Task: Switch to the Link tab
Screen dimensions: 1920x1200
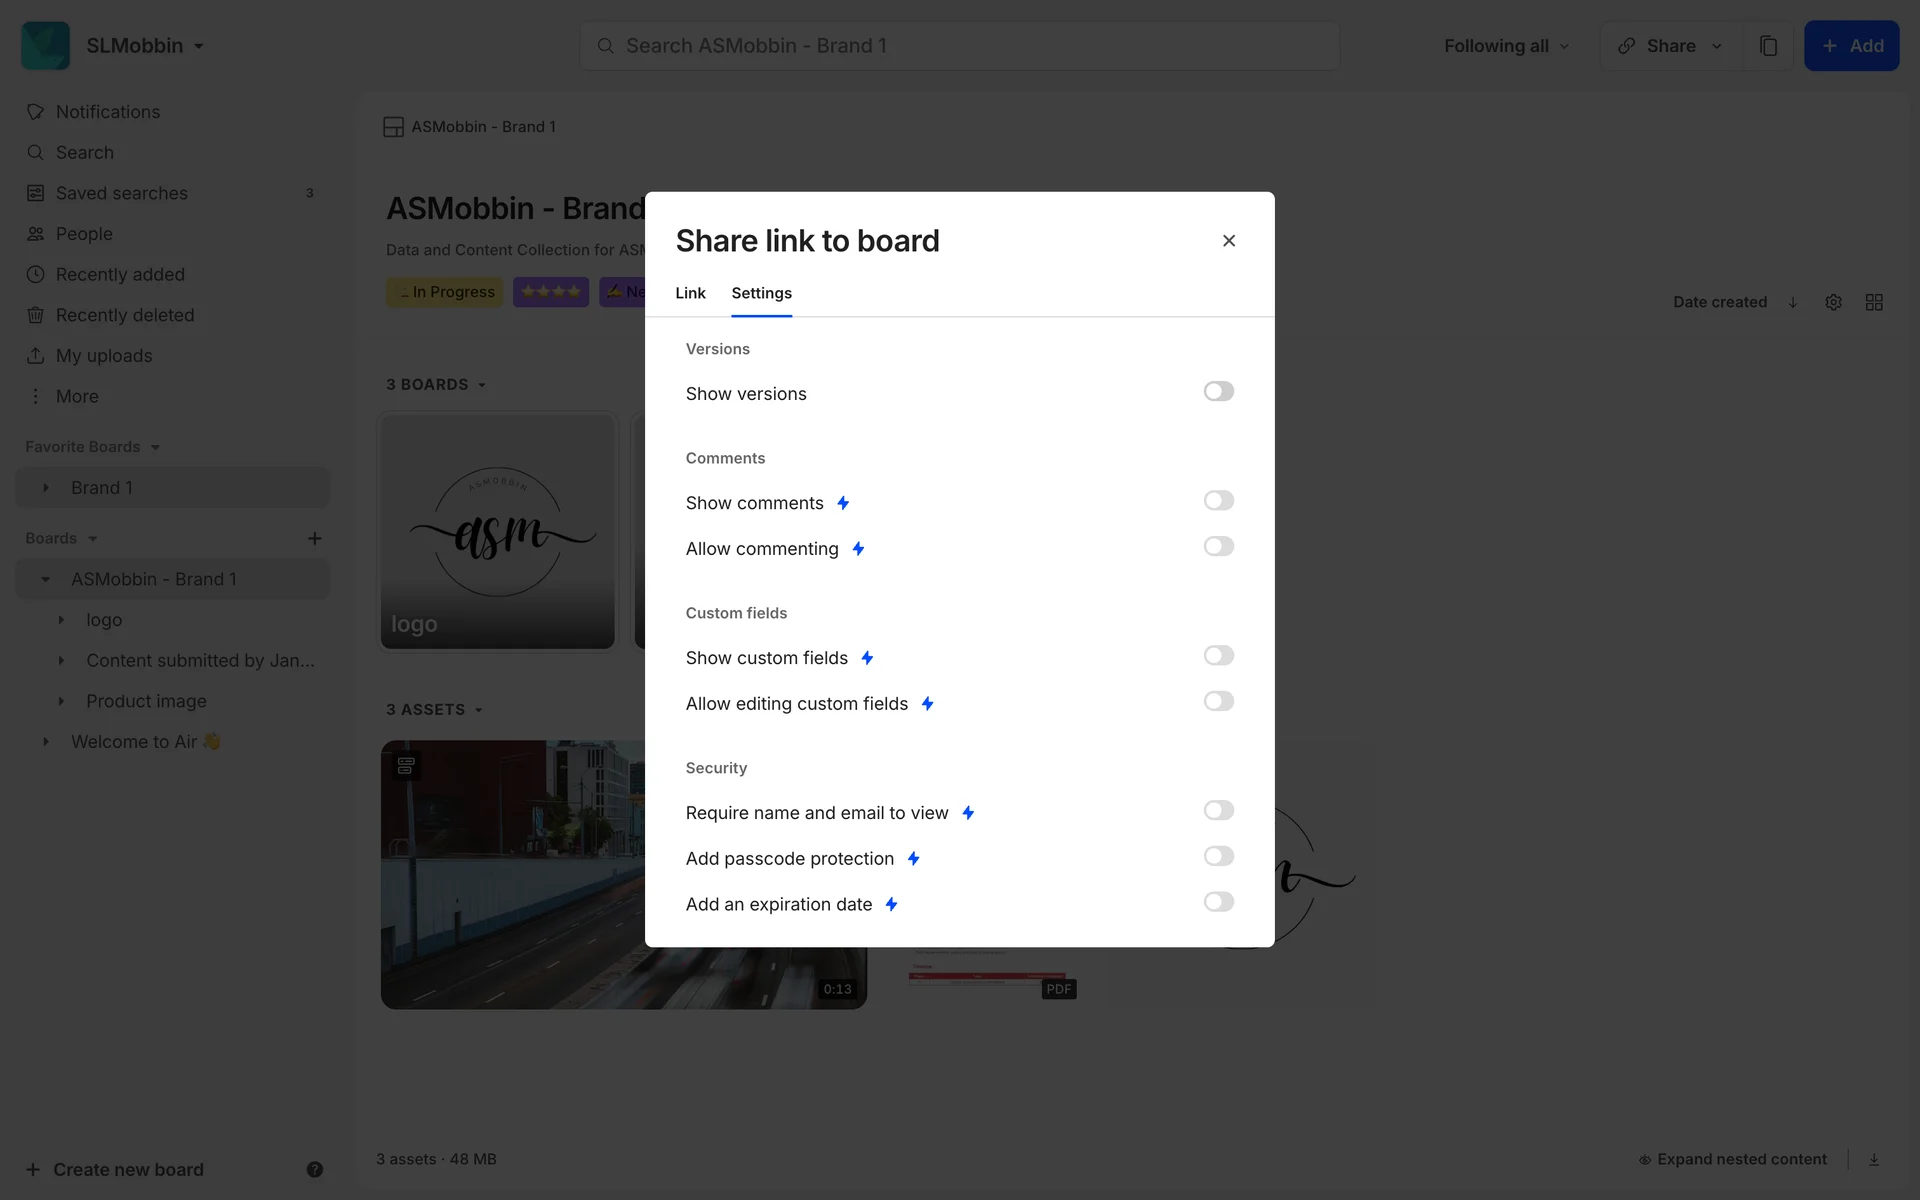Action: [690, 293]
